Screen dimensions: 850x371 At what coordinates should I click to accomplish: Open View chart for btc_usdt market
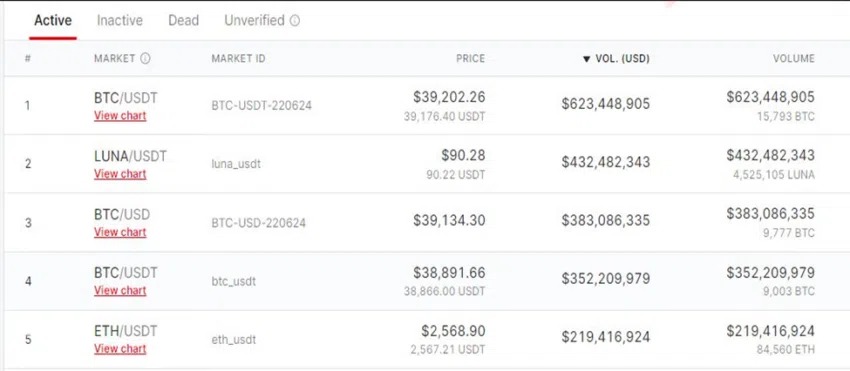click(x=120, y=290)
